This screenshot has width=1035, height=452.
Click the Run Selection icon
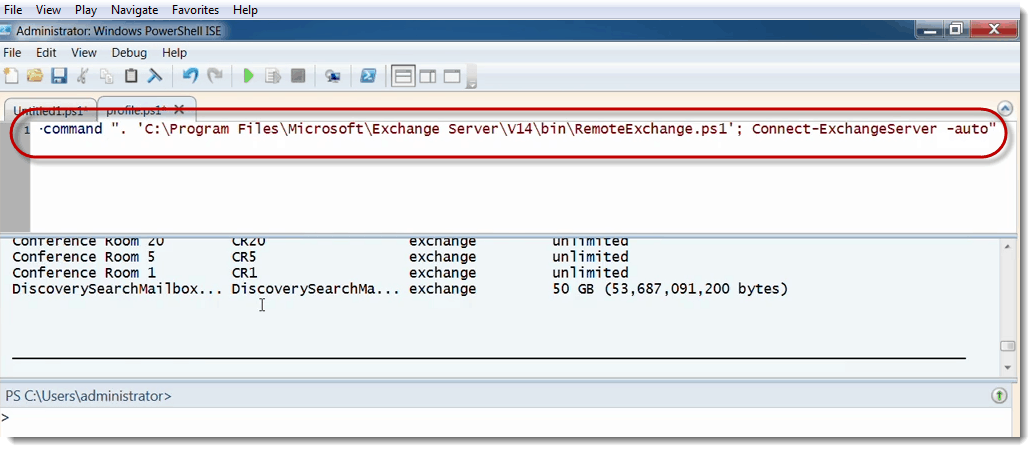[x=273, y=77]
